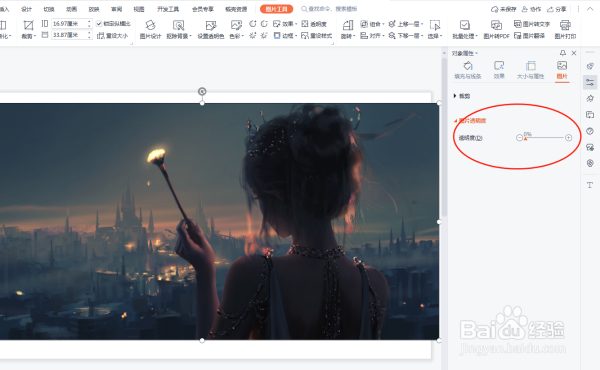
Task: Open the 大小与属性 size and properties tab
Action: [530, 70]
